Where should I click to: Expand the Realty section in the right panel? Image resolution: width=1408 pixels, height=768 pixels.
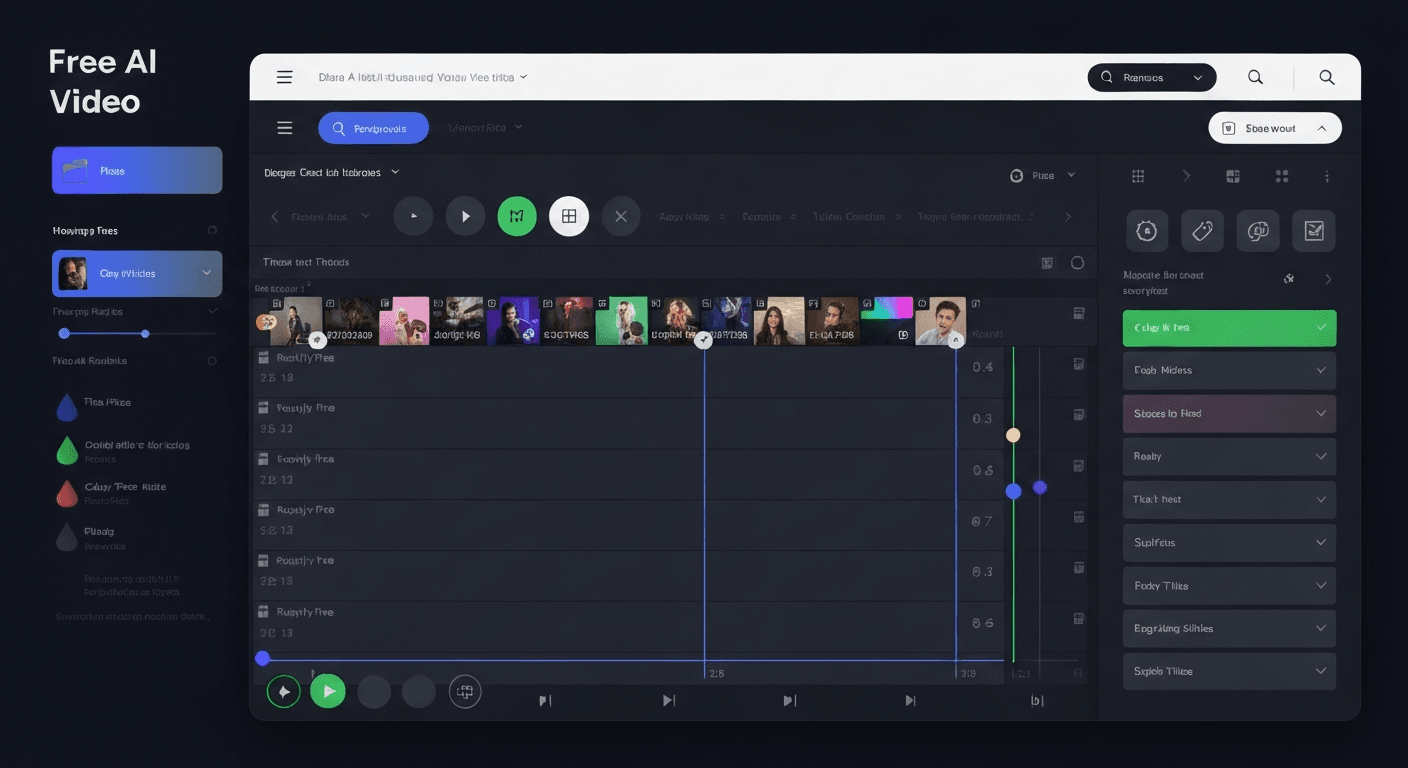1228,456
